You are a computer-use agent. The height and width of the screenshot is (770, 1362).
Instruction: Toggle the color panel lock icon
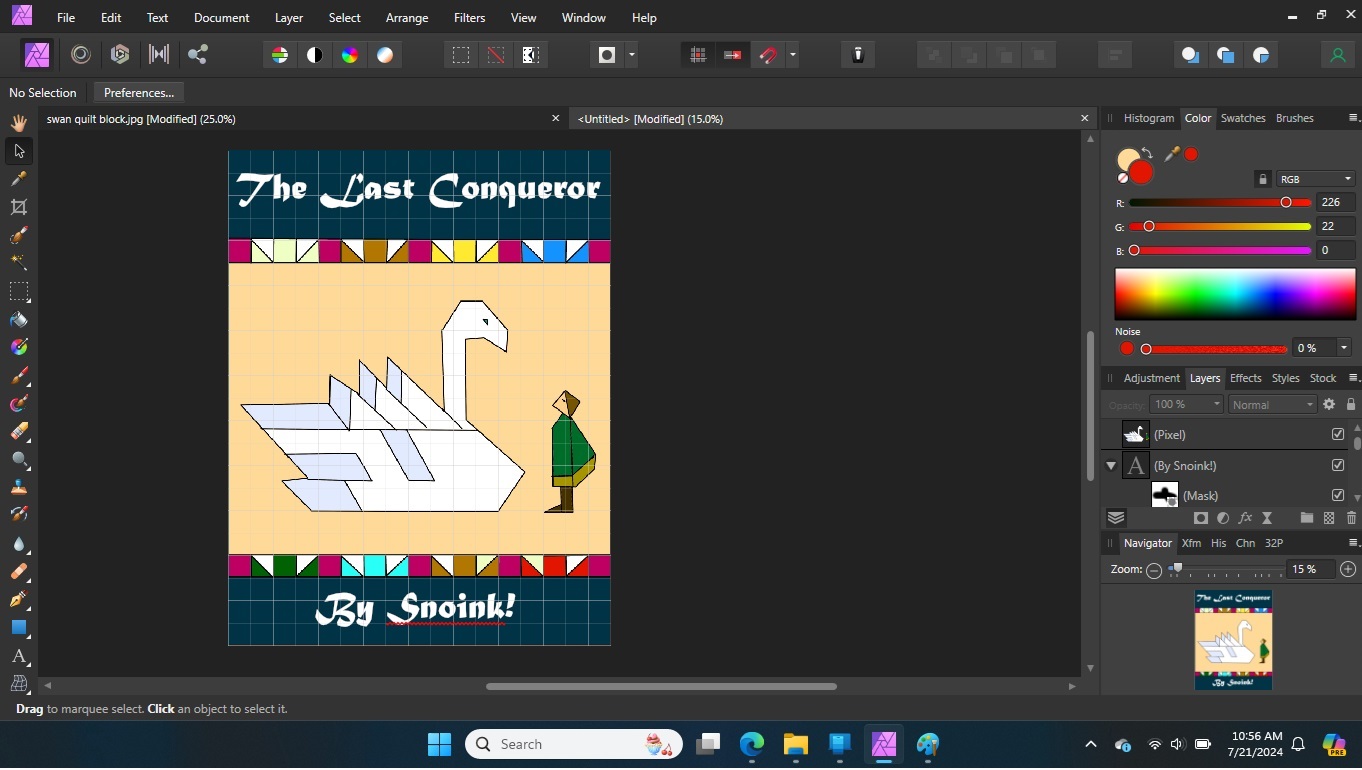(1263, 179)
